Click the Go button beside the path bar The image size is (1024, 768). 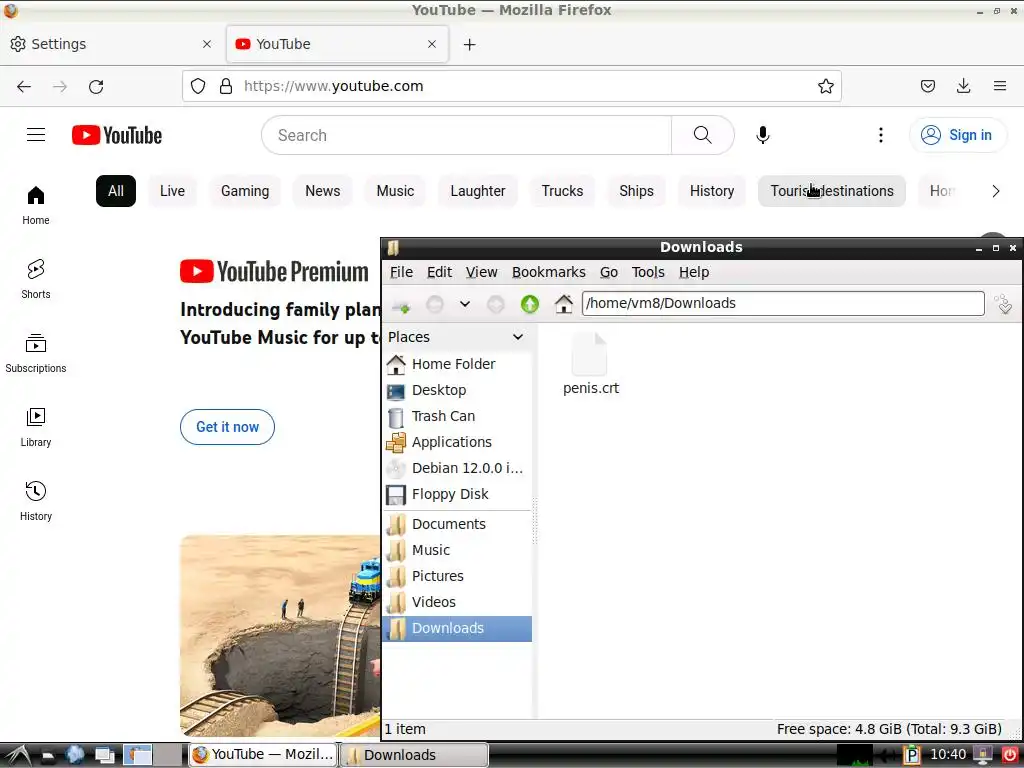[x=1003, y=304]
